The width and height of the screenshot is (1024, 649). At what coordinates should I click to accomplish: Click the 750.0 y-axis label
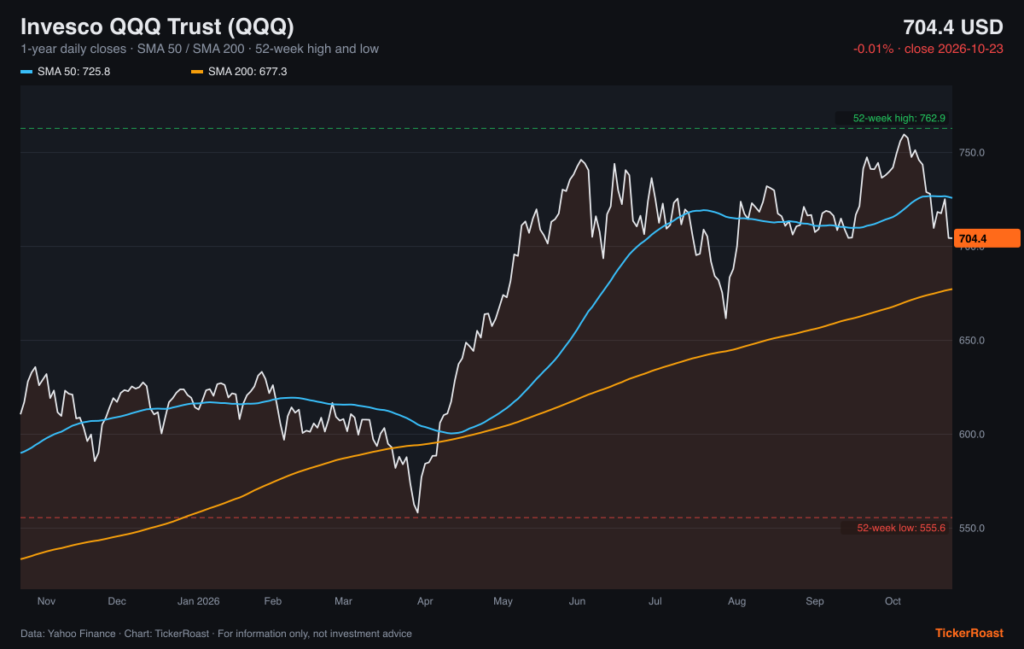tap(971, 153)
